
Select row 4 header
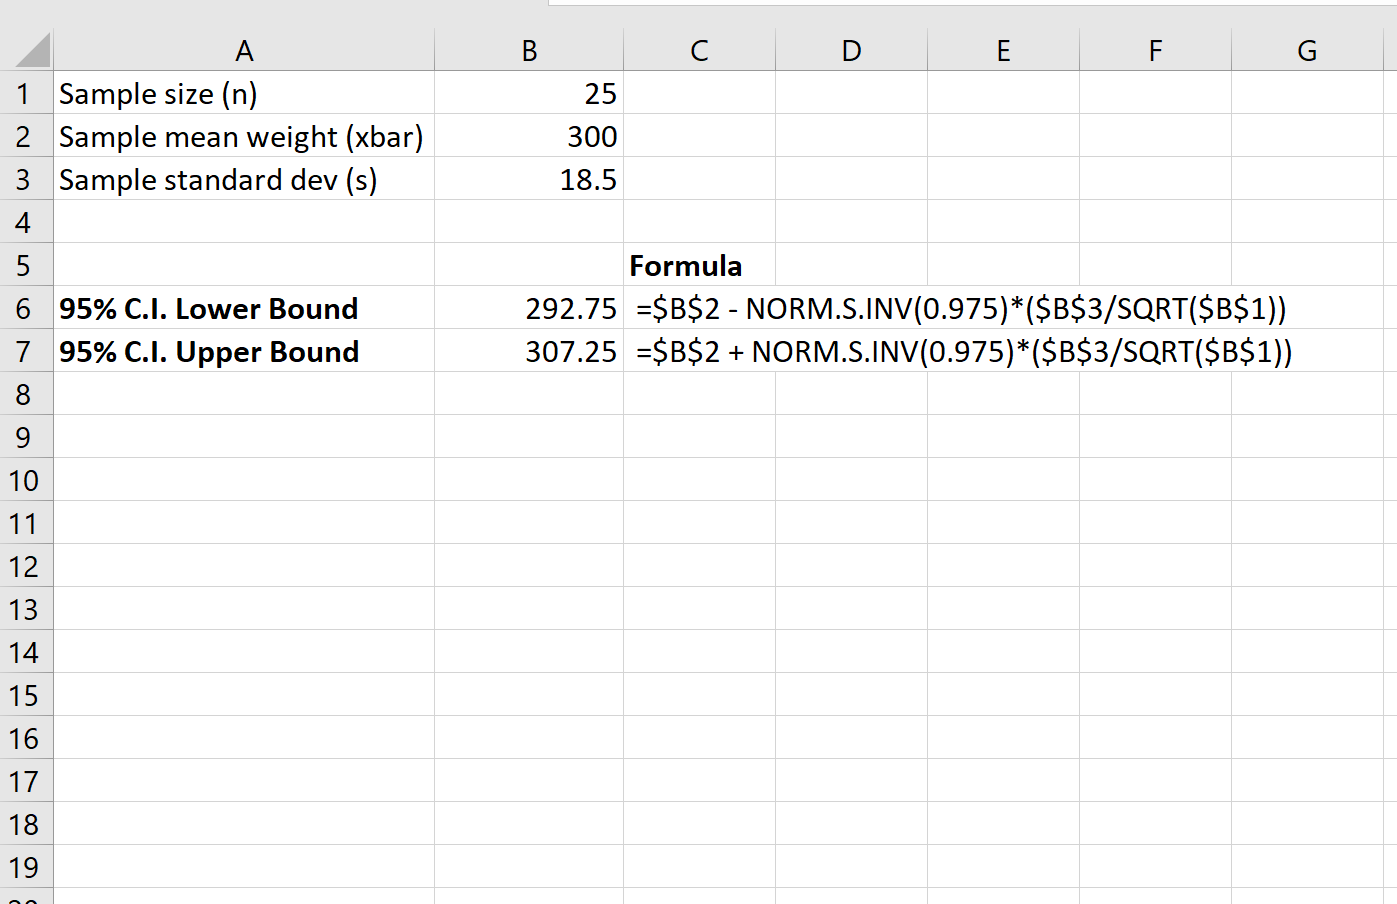point(26,222)
